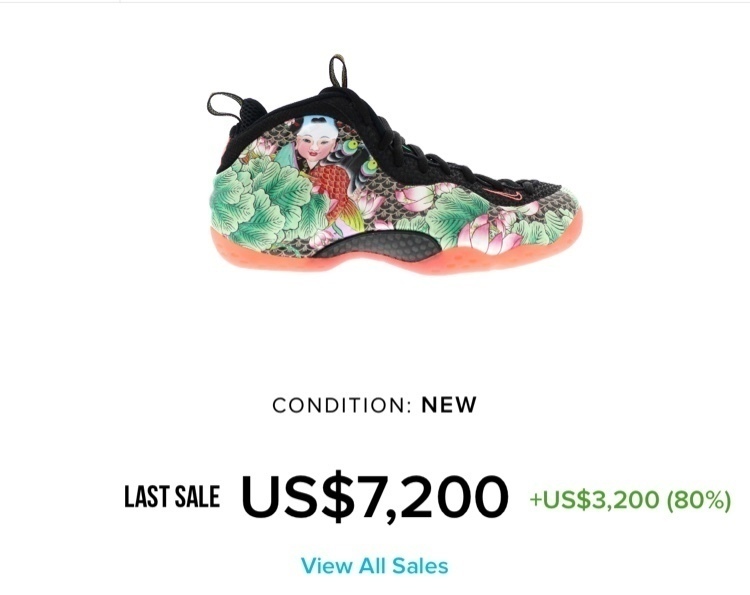Click the CONDITION: label text
The width and height of the screenshot is (750, 595).
342,406
